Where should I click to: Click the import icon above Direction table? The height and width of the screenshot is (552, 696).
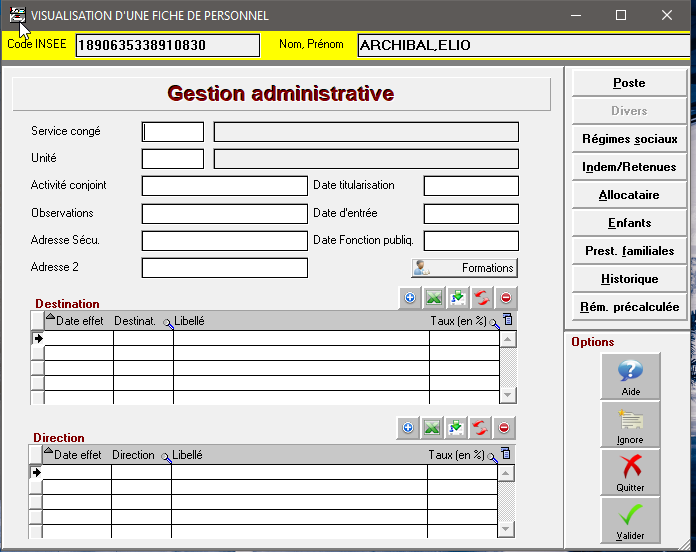coord(457,428)
